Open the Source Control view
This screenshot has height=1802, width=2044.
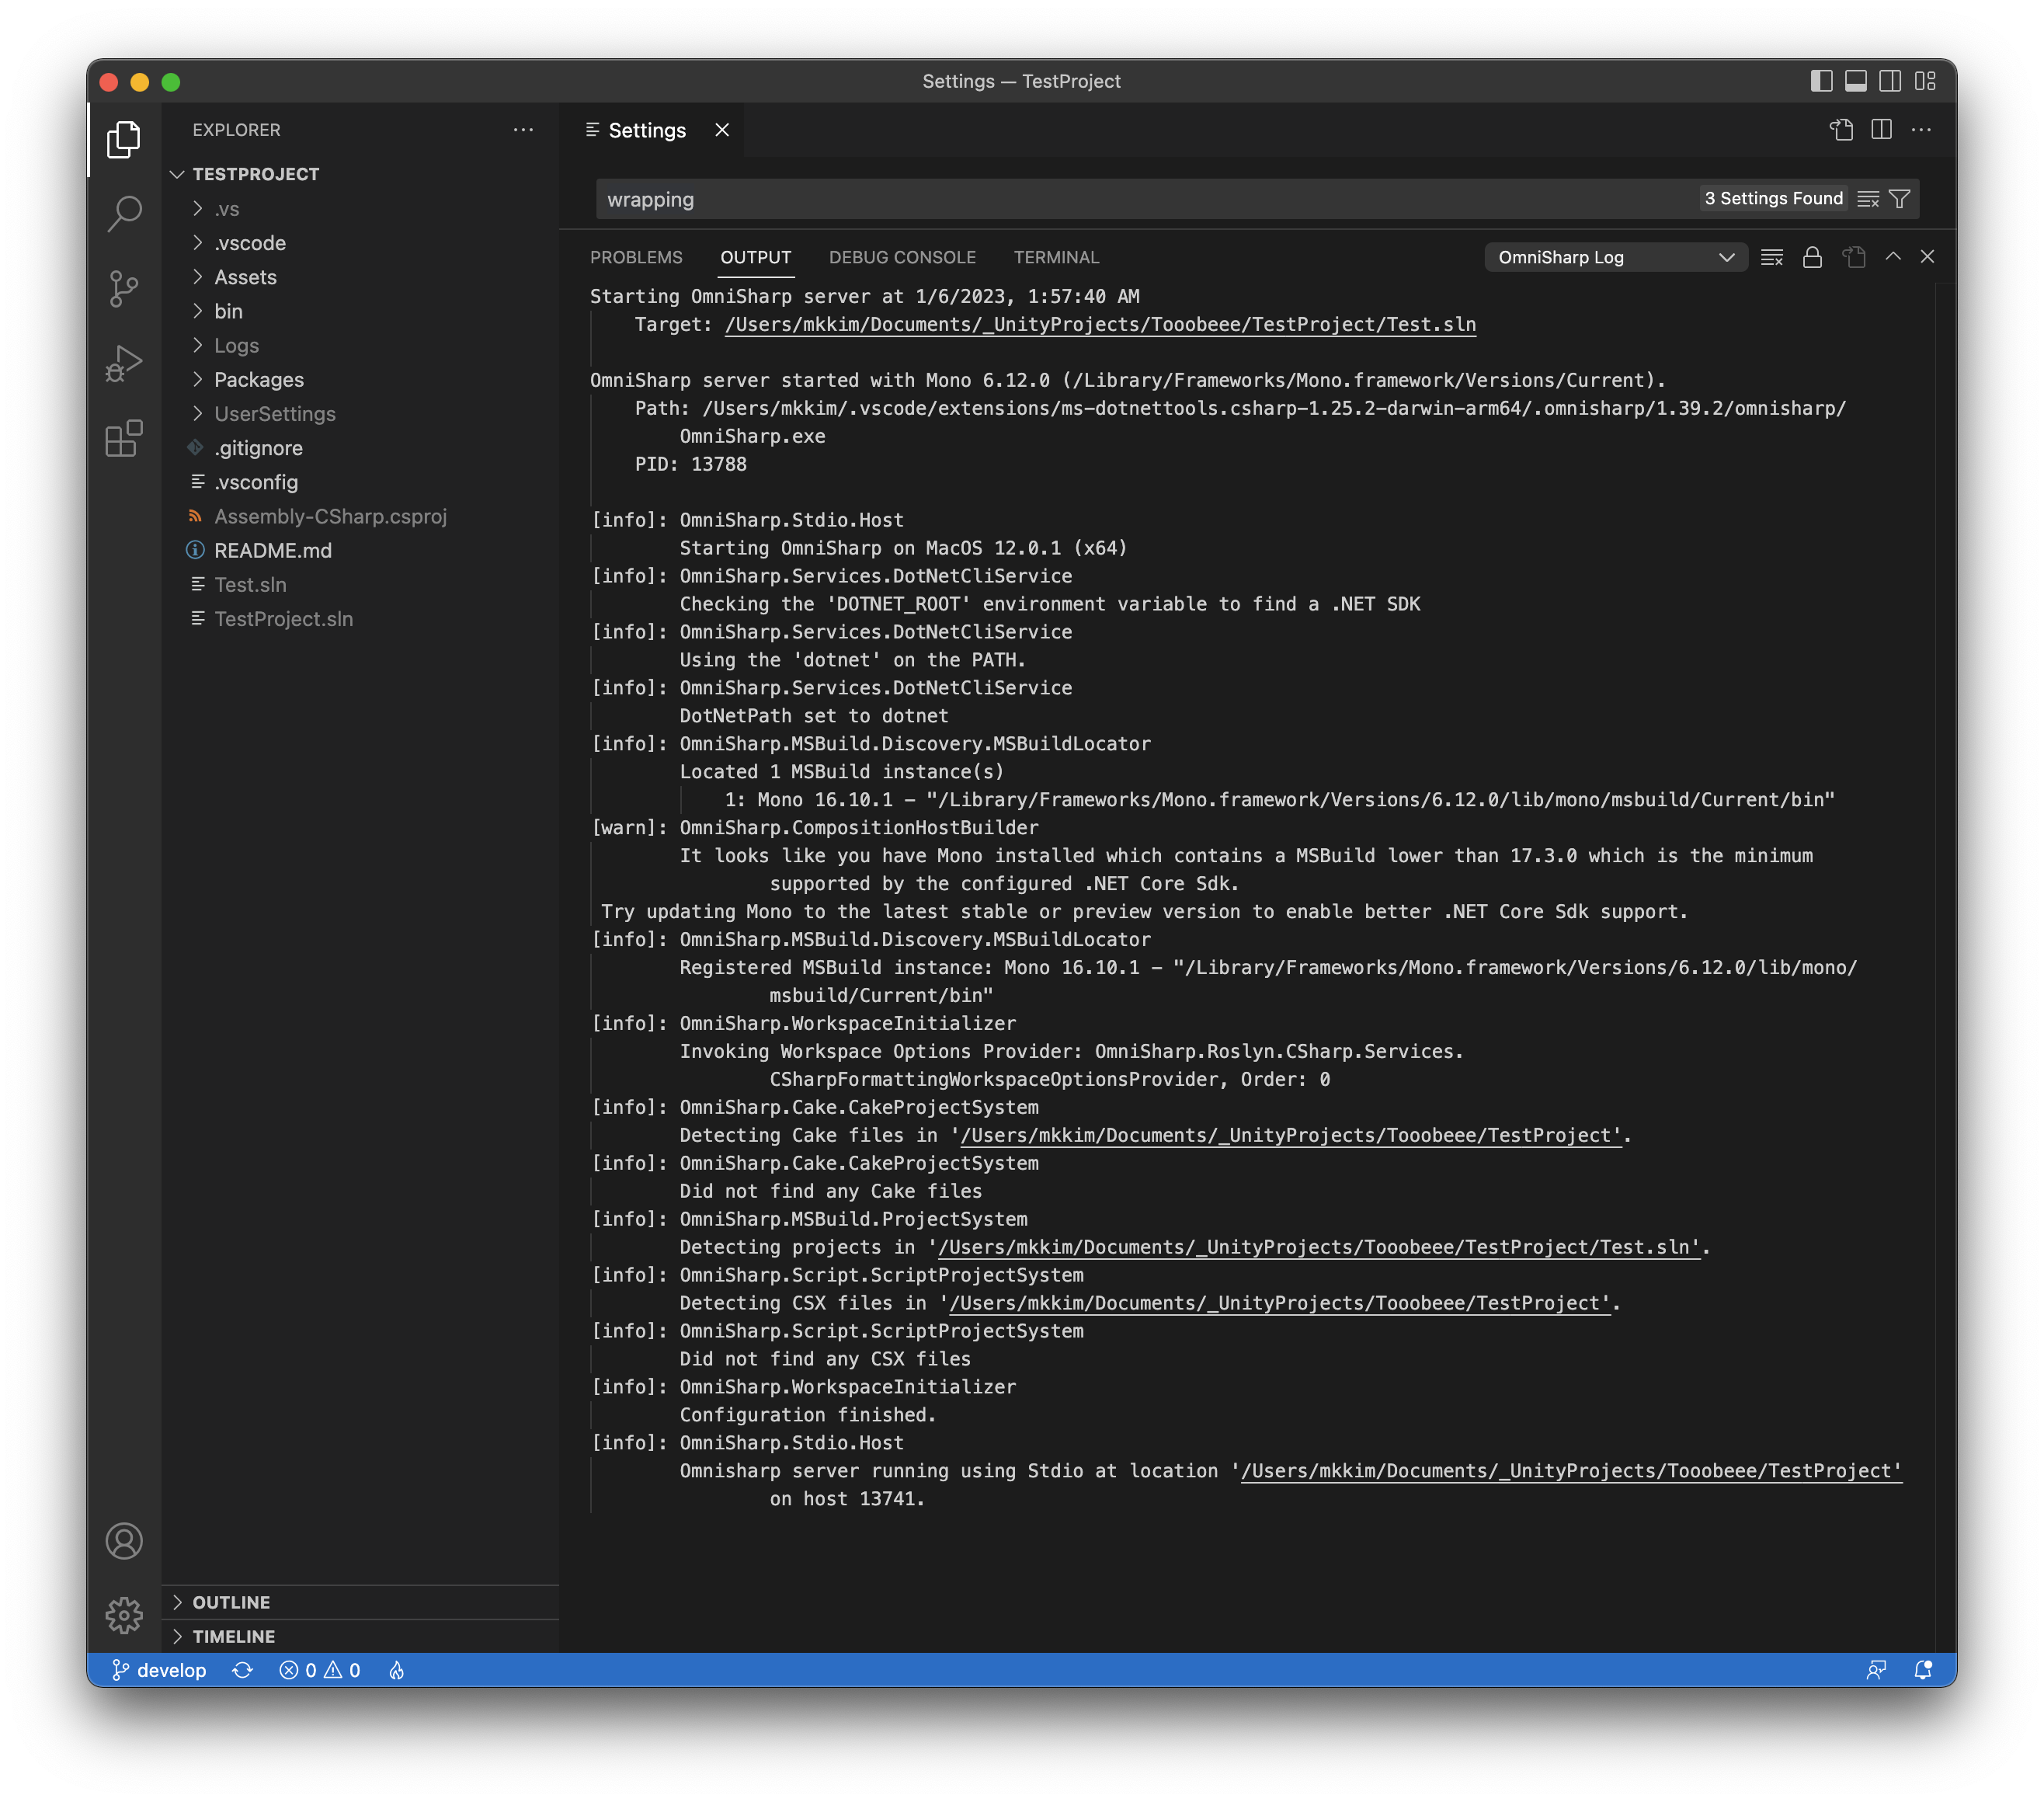pos(124,289)
